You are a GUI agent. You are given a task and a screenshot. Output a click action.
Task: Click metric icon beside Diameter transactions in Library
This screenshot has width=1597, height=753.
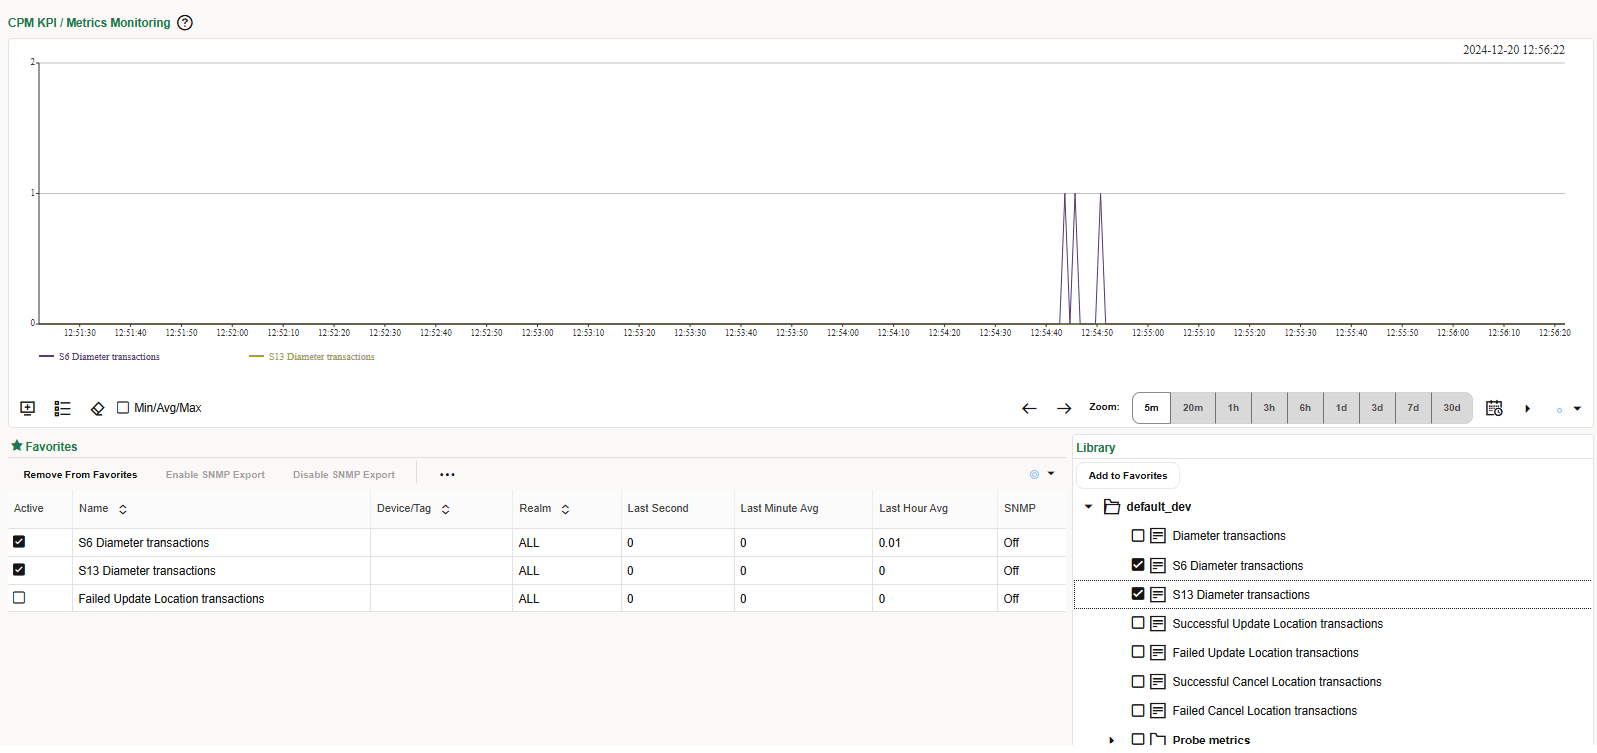pos(1158,536)
